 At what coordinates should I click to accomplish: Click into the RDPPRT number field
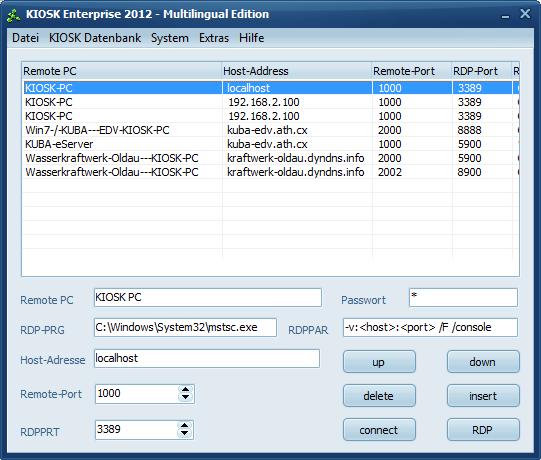point(137,430)
